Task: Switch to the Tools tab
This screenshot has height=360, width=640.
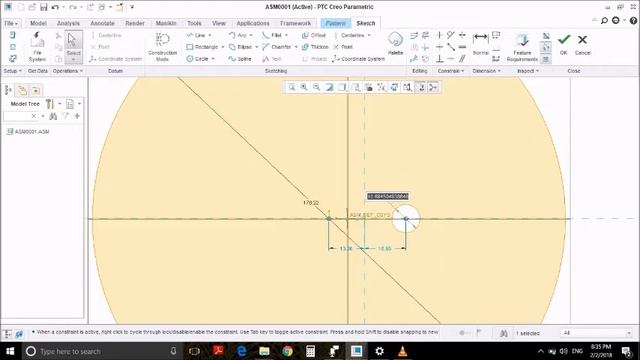Action: coord(194,23)
